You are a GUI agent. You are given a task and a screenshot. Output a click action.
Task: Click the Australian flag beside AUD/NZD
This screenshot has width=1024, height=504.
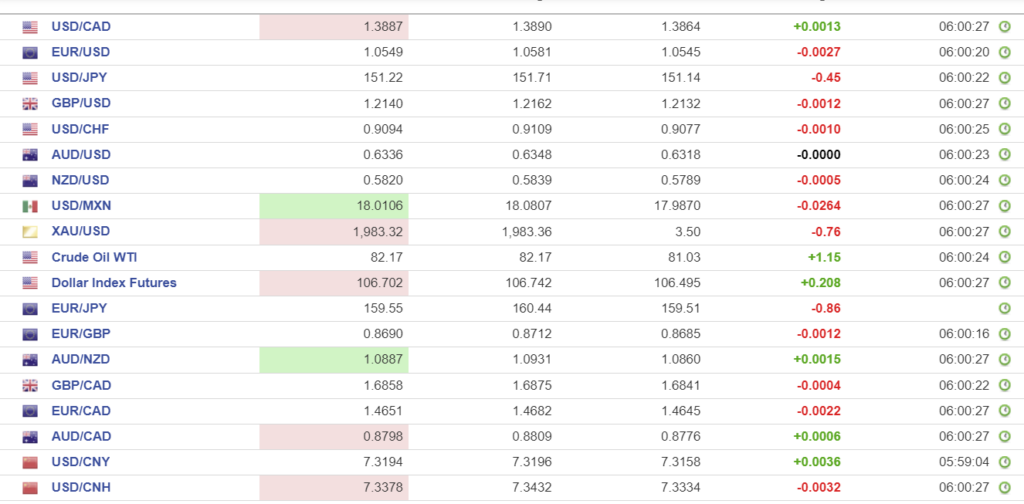point(30,359)
